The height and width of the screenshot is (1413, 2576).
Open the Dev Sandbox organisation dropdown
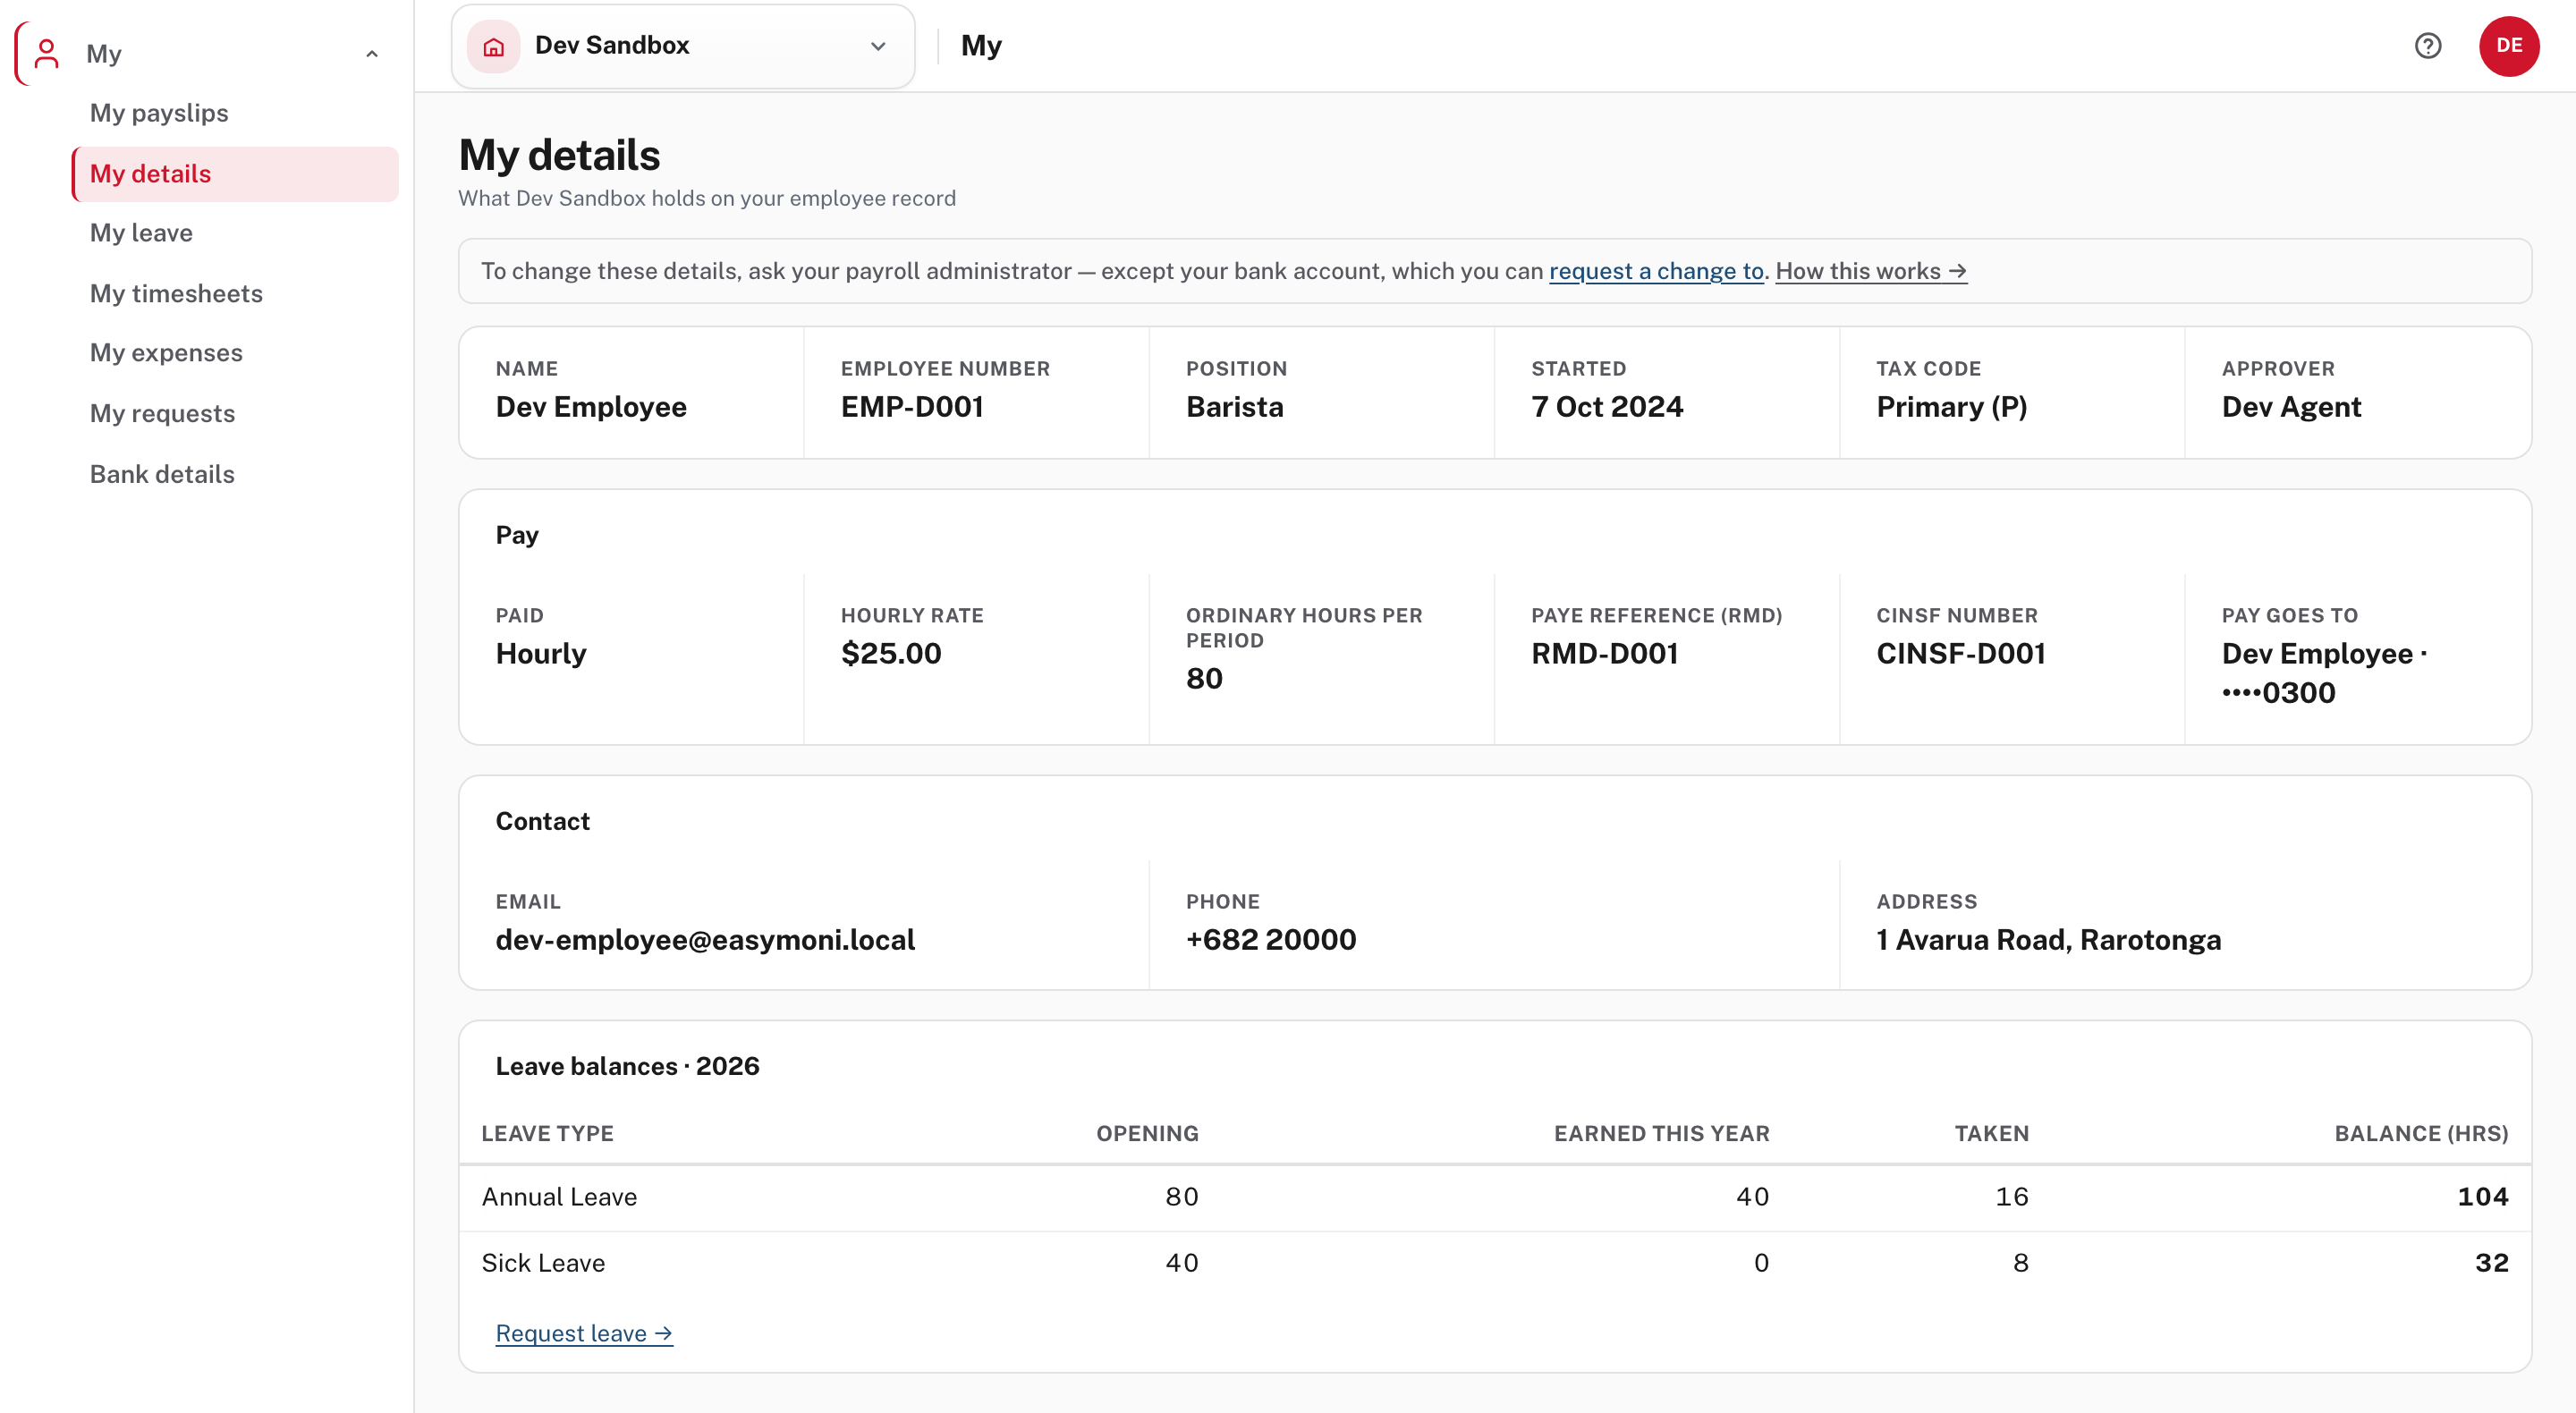[x=683, y=46]
